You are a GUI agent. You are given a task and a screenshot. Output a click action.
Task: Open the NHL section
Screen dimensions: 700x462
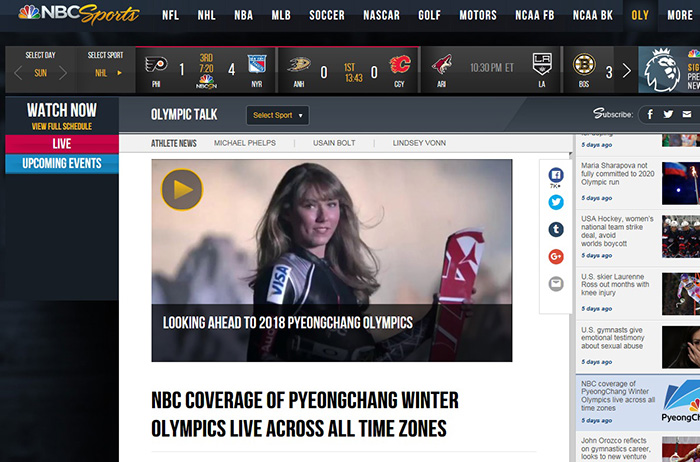click(x=206, y=15)
